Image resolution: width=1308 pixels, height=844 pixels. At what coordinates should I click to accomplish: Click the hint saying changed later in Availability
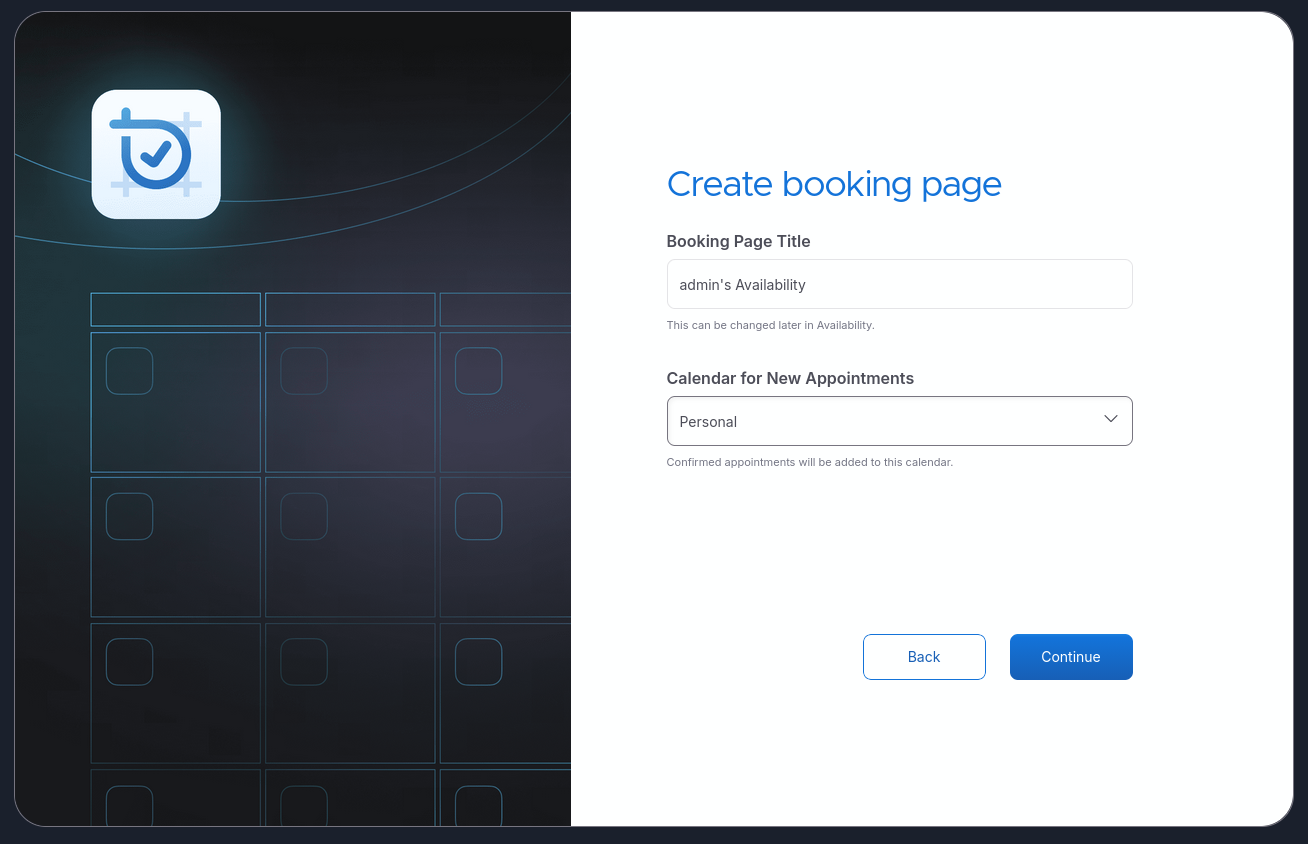click(x=770, y=325)
